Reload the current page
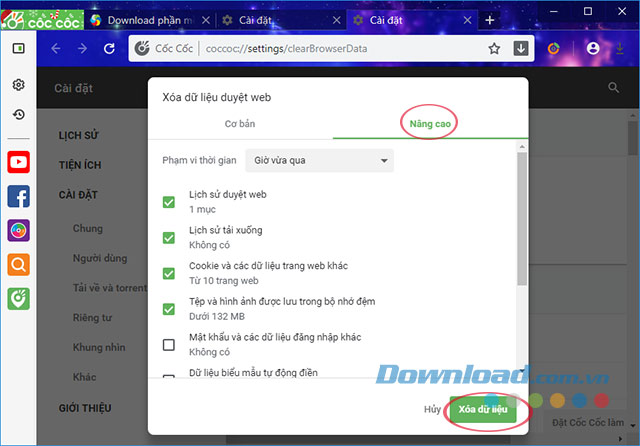Image resolution: width=640 pixels, height=446 pixels. pyautogui.click(x=109, y=49)
